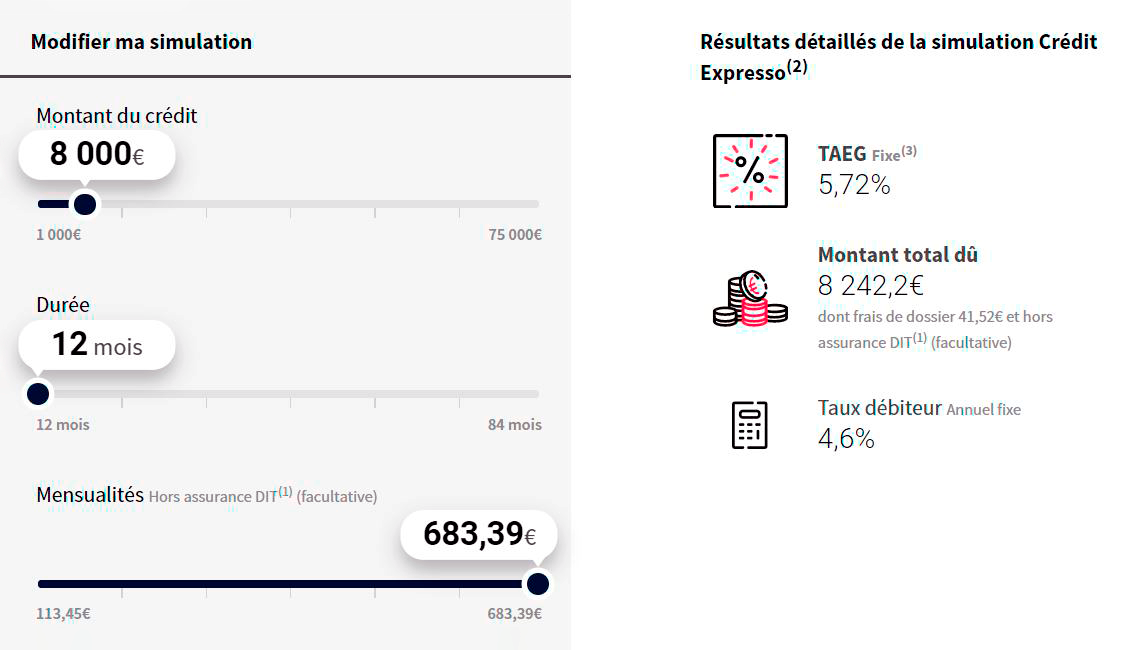Image resolution: width=1129 pixels, height=650 pixels.
Task: Click the calculator icon beside Taux débiteur
Action: pyautogui.click(x=750, y=425)
